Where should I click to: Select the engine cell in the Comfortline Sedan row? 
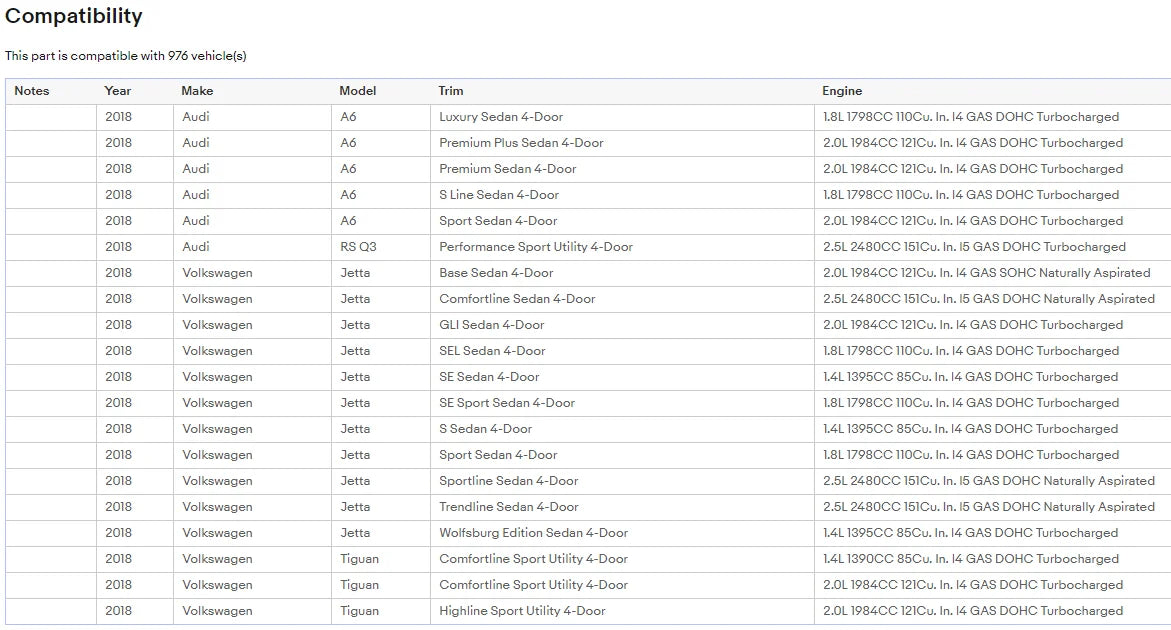993,299
